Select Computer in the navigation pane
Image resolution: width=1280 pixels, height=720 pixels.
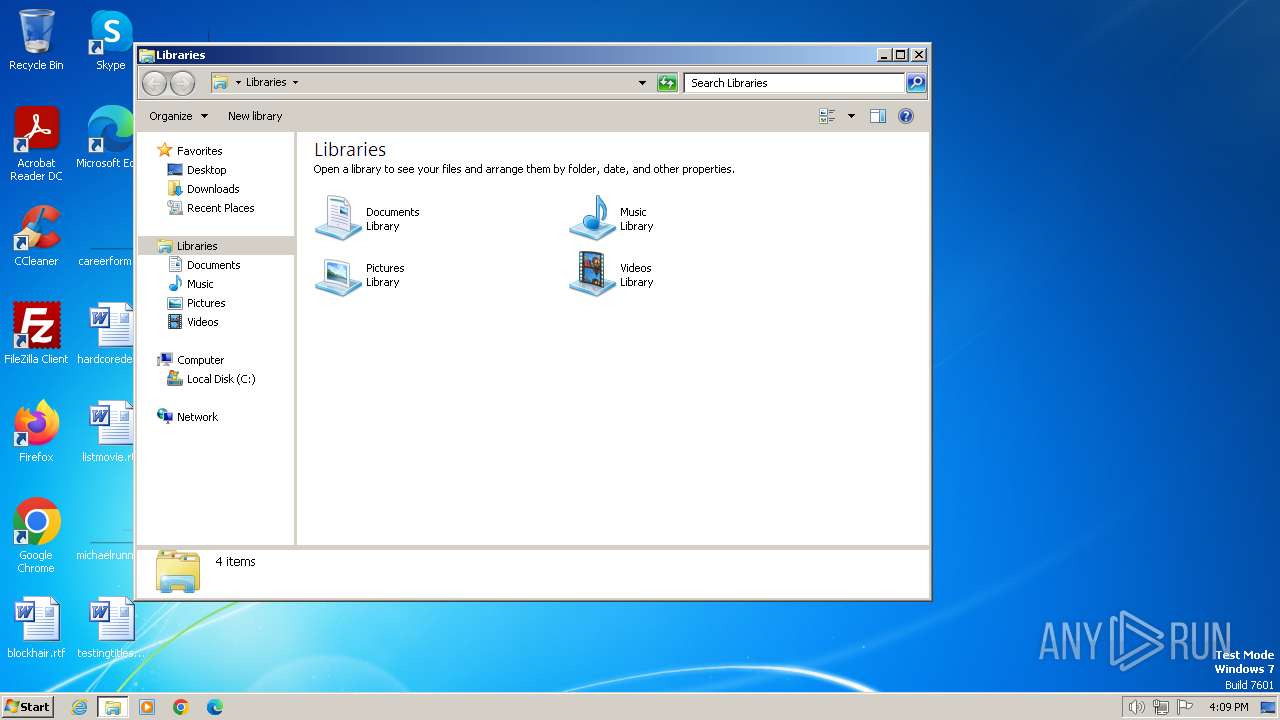[x=190, y=360]
